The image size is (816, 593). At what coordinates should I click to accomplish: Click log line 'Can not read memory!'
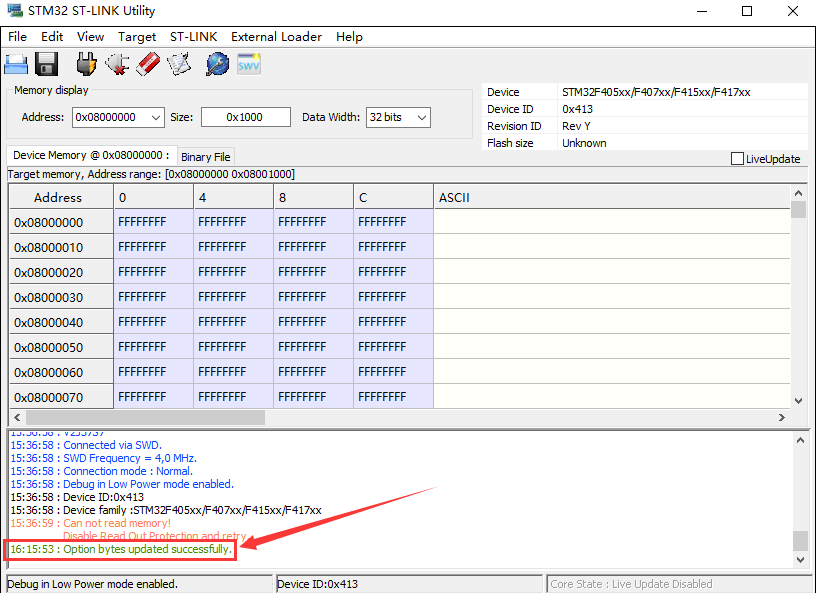pyautogui.click(x=91, y=523)
